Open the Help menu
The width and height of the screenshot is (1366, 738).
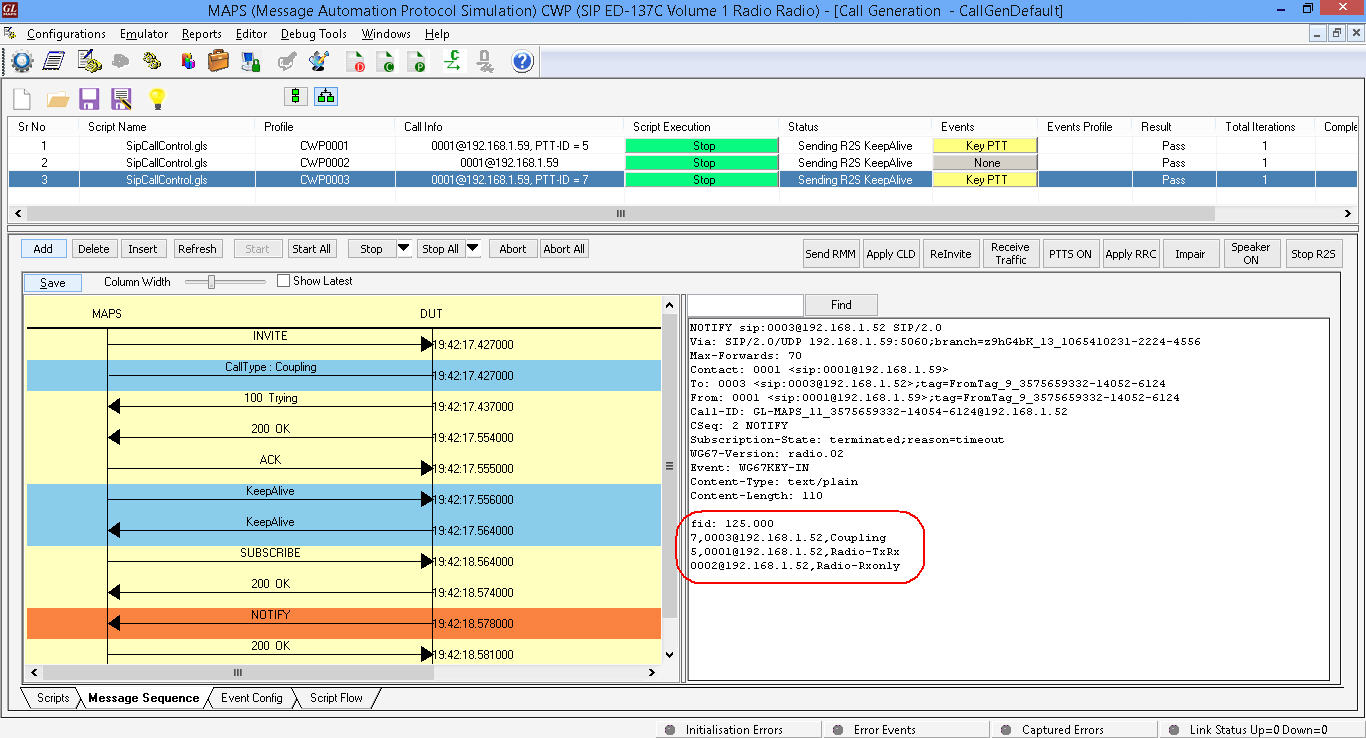437,34
